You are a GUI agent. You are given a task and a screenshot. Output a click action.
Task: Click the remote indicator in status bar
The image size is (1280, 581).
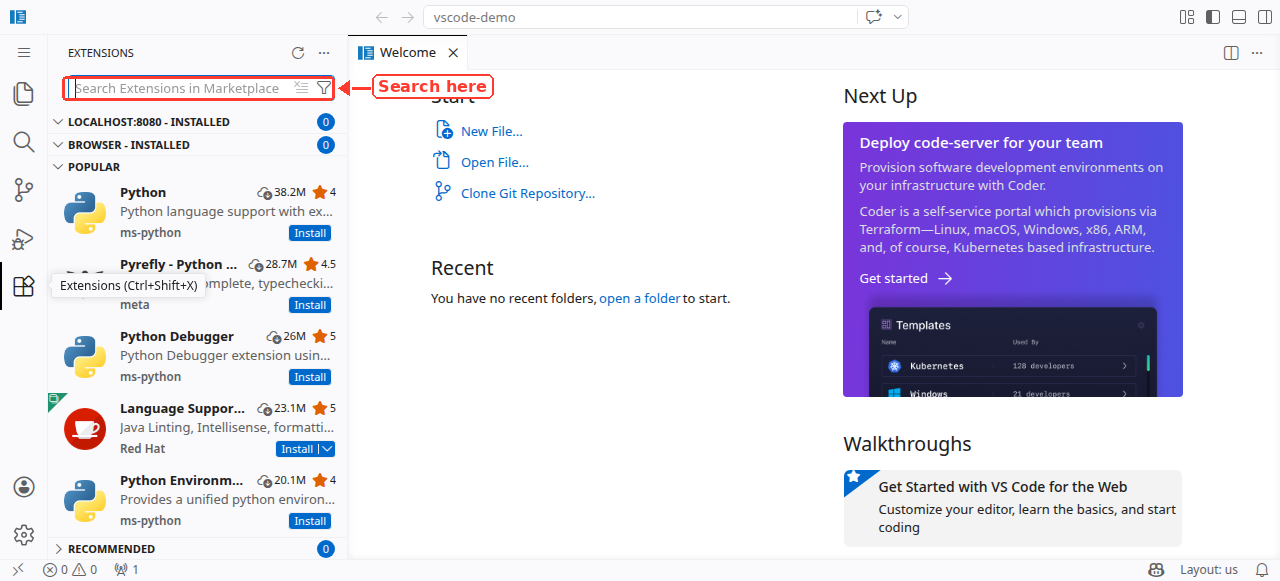click(18, 570)
